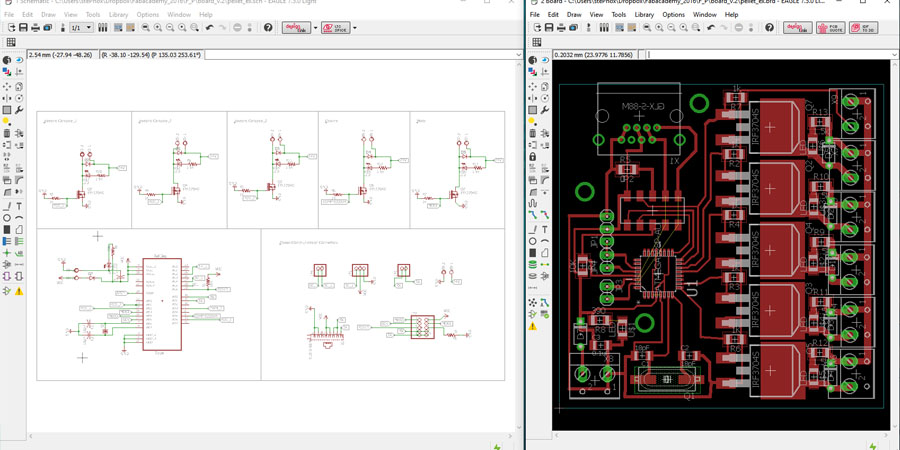900x450 pixels.
Task: Click the U1 microcontroller chip on board
Action: 658,274
